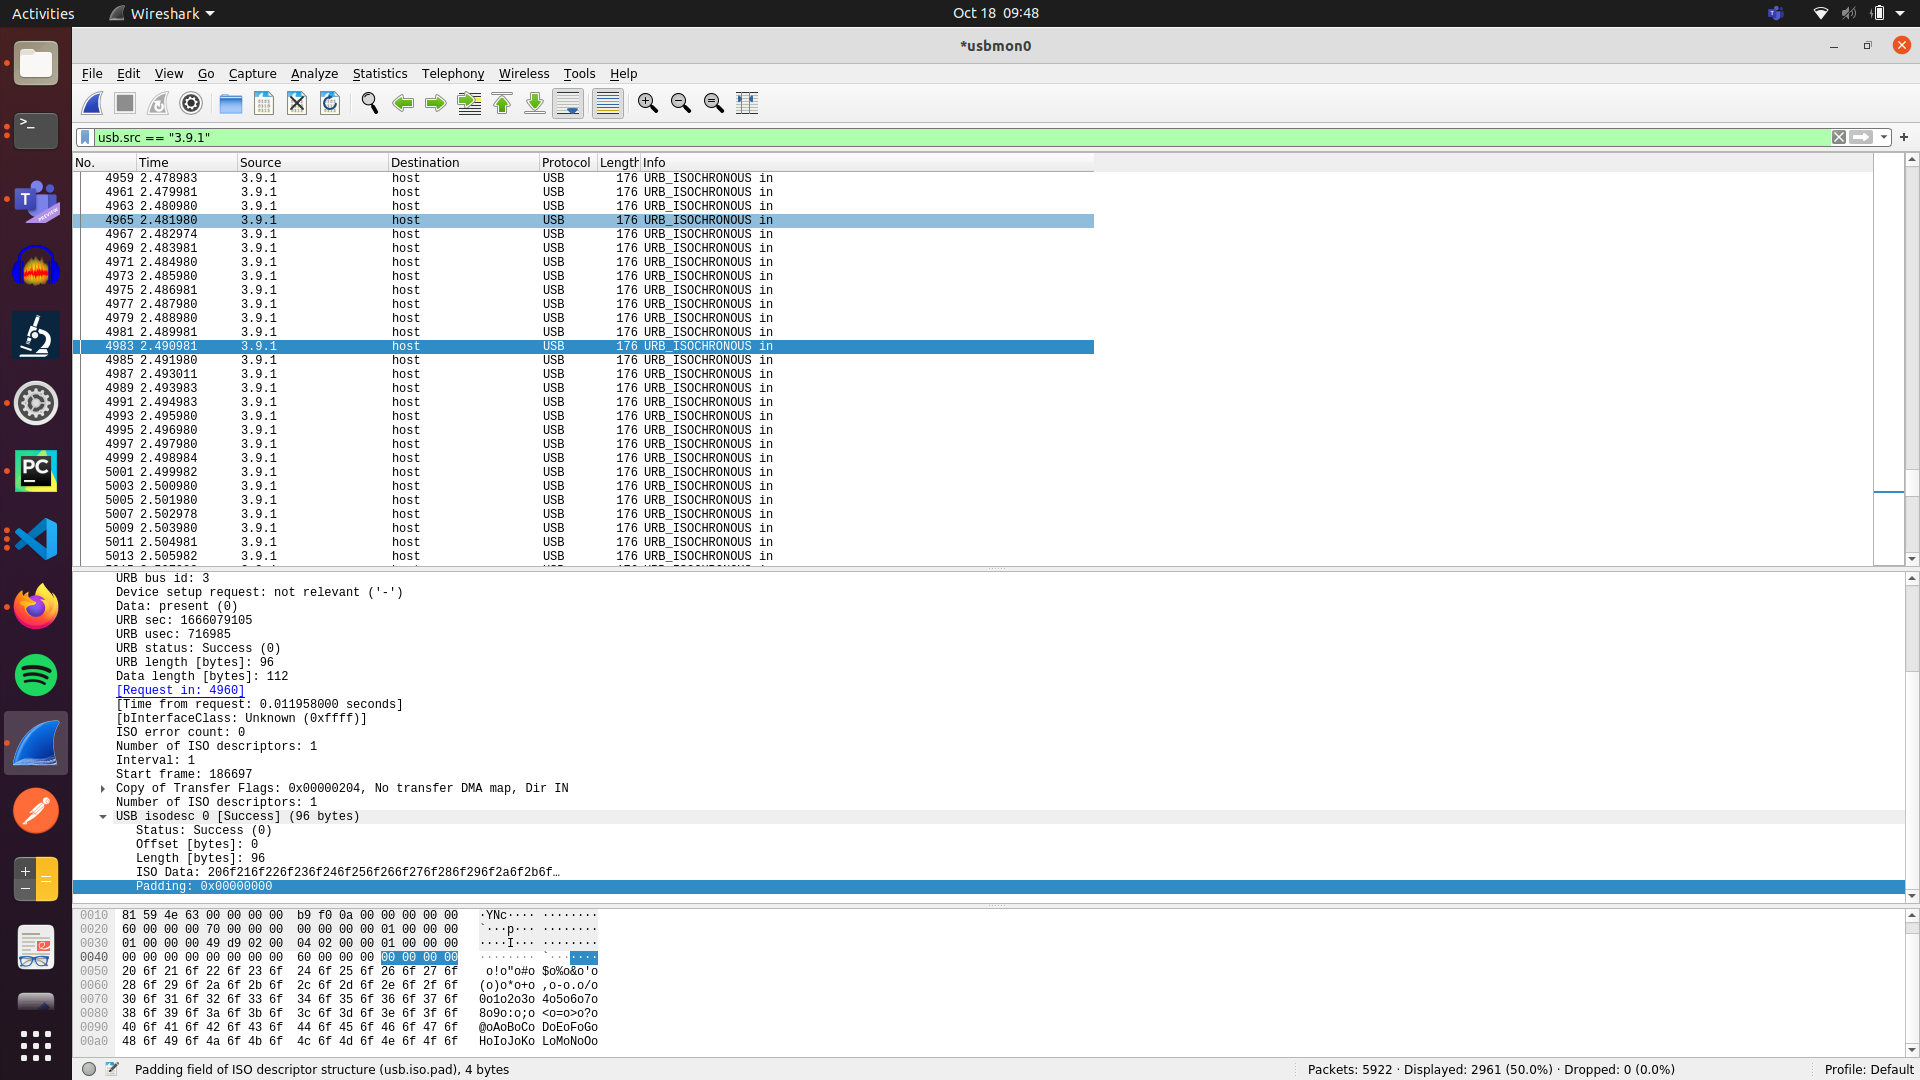Zoom in on packet text

pos(648,103)
